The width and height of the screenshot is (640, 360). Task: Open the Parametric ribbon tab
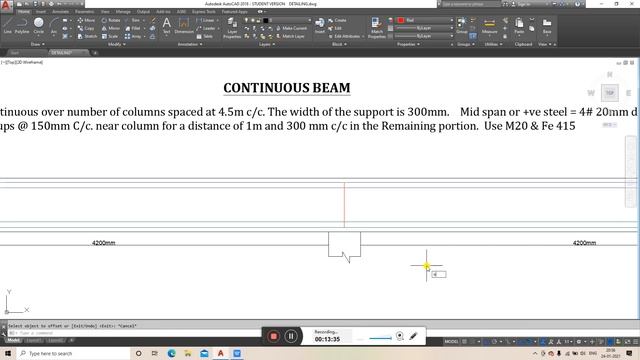pos(84,11)
